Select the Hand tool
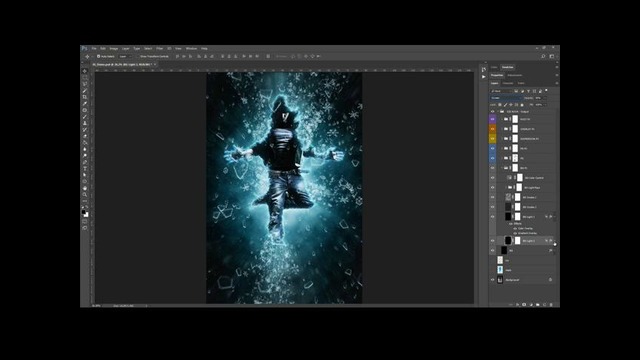640x360 pixels. click(85, 188)
